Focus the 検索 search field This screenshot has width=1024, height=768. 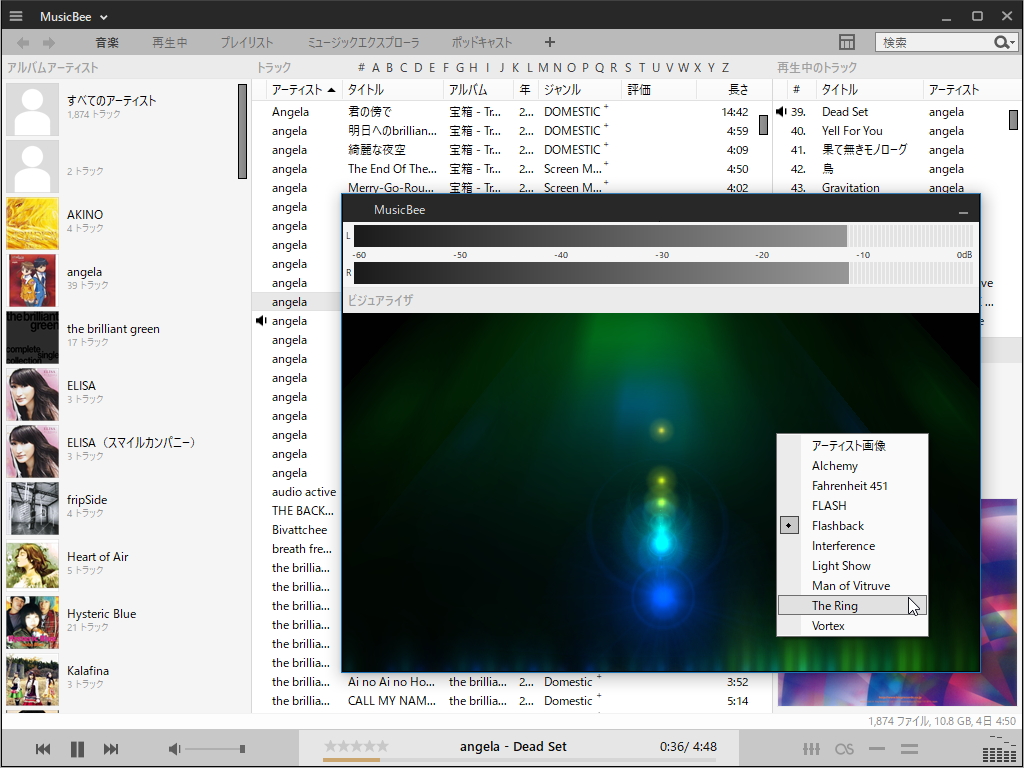coord(933,42)
